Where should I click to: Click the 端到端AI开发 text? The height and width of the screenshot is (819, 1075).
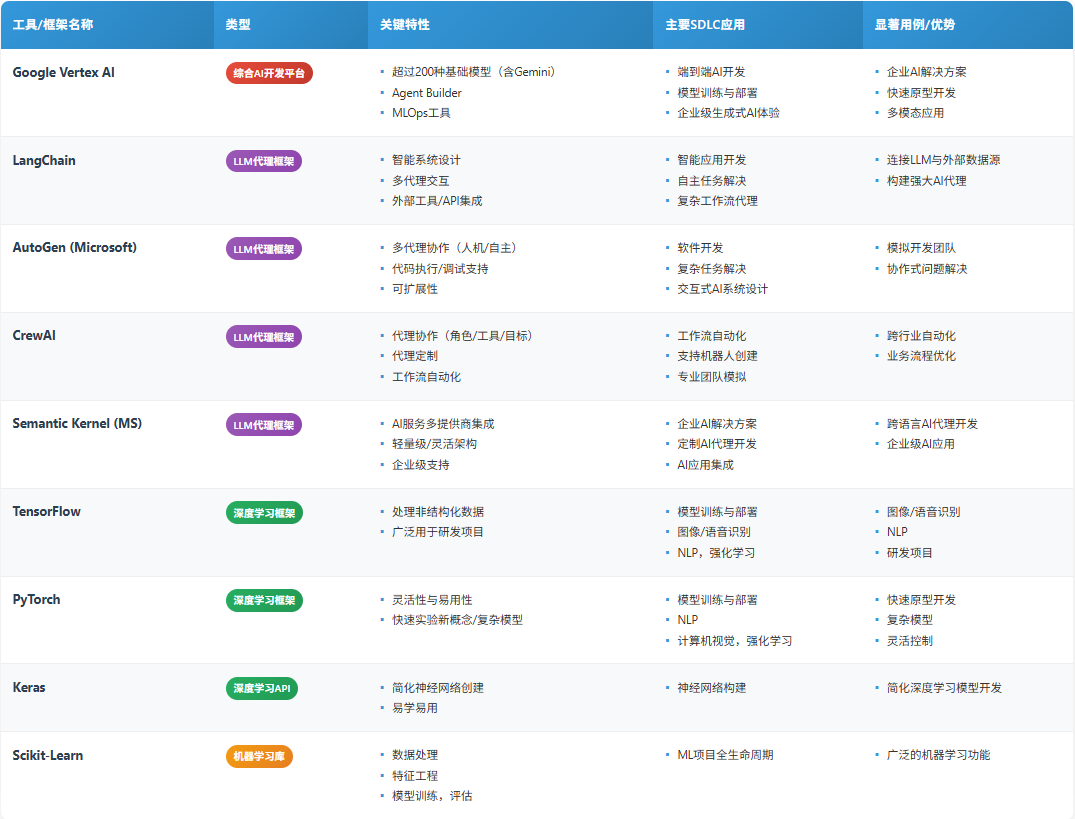[711, 72]
